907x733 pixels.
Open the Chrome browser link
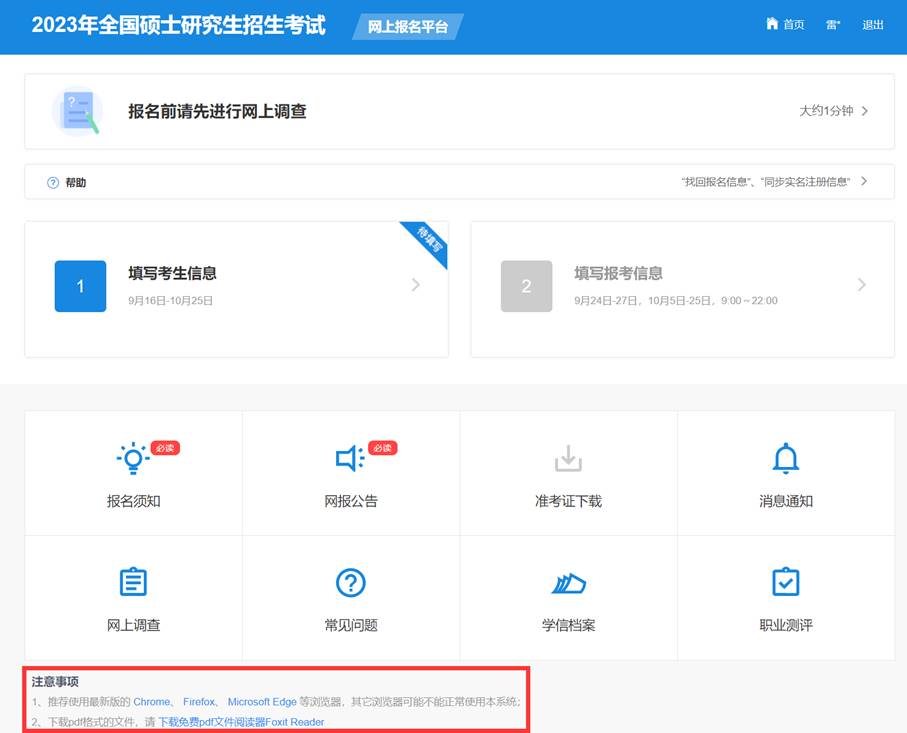click(152, 702)
